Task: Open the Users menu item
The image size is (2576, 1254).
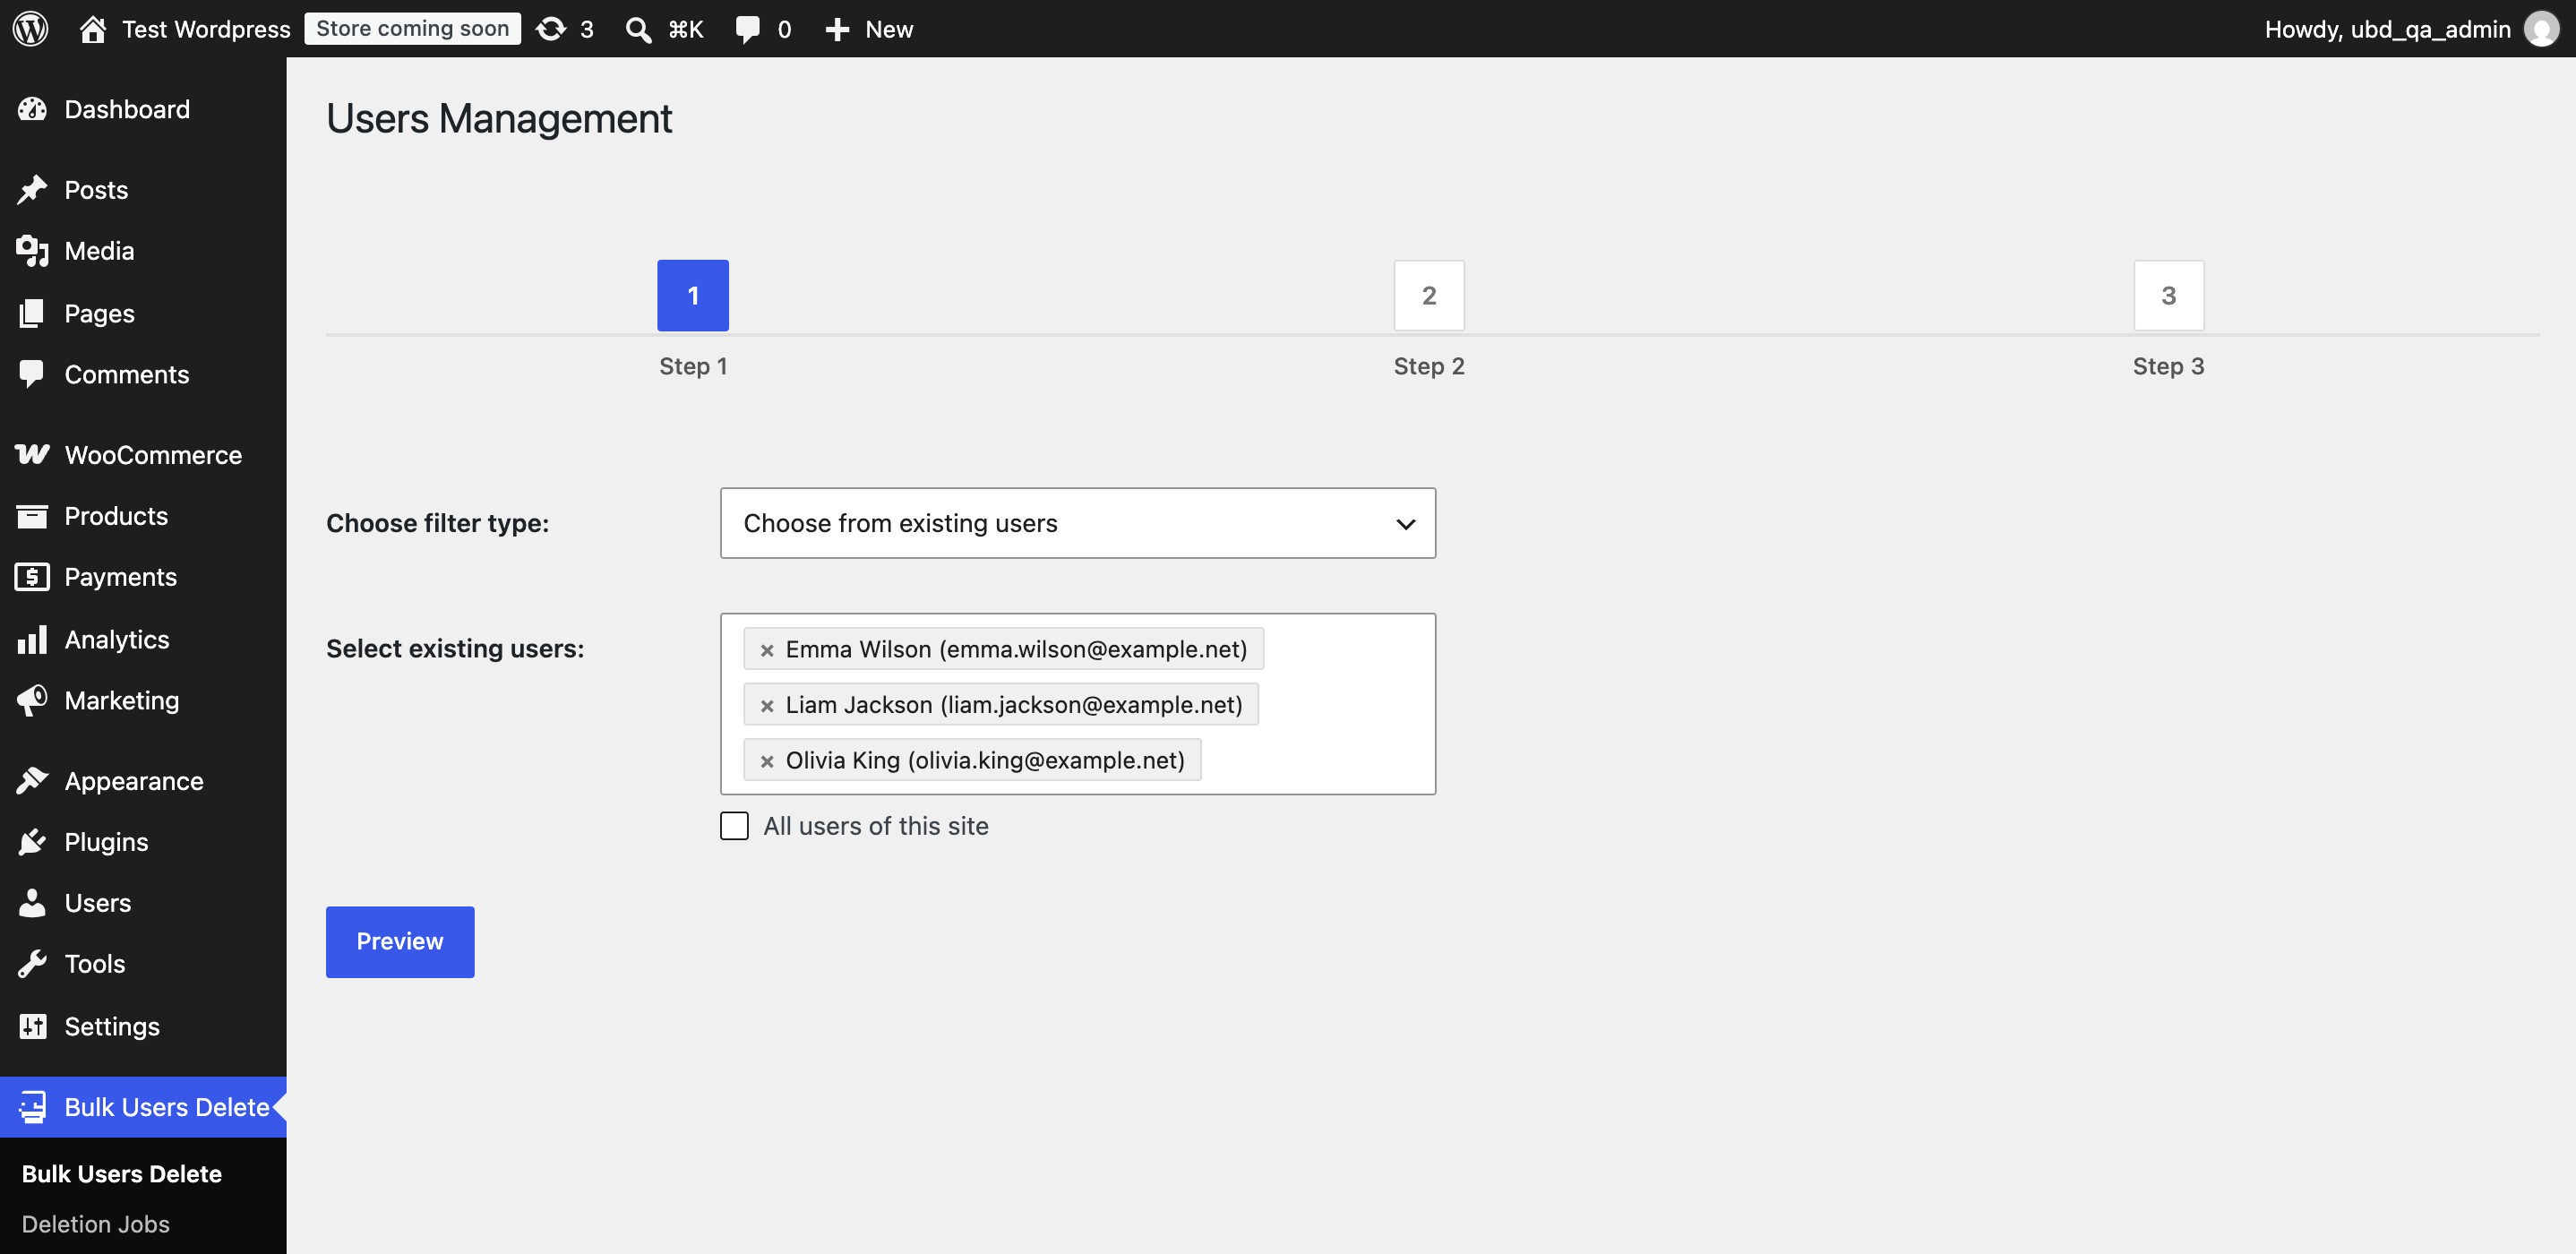Action: (143, 903)
